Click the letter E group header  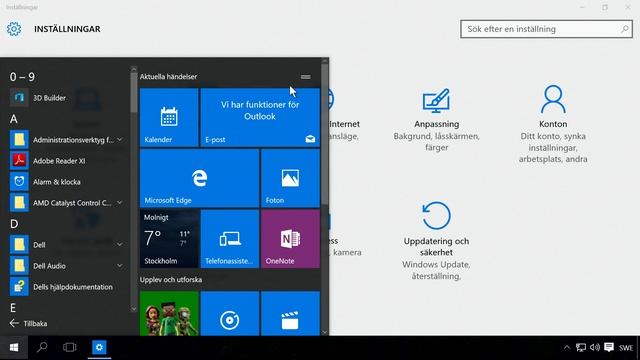click(13, 308)
